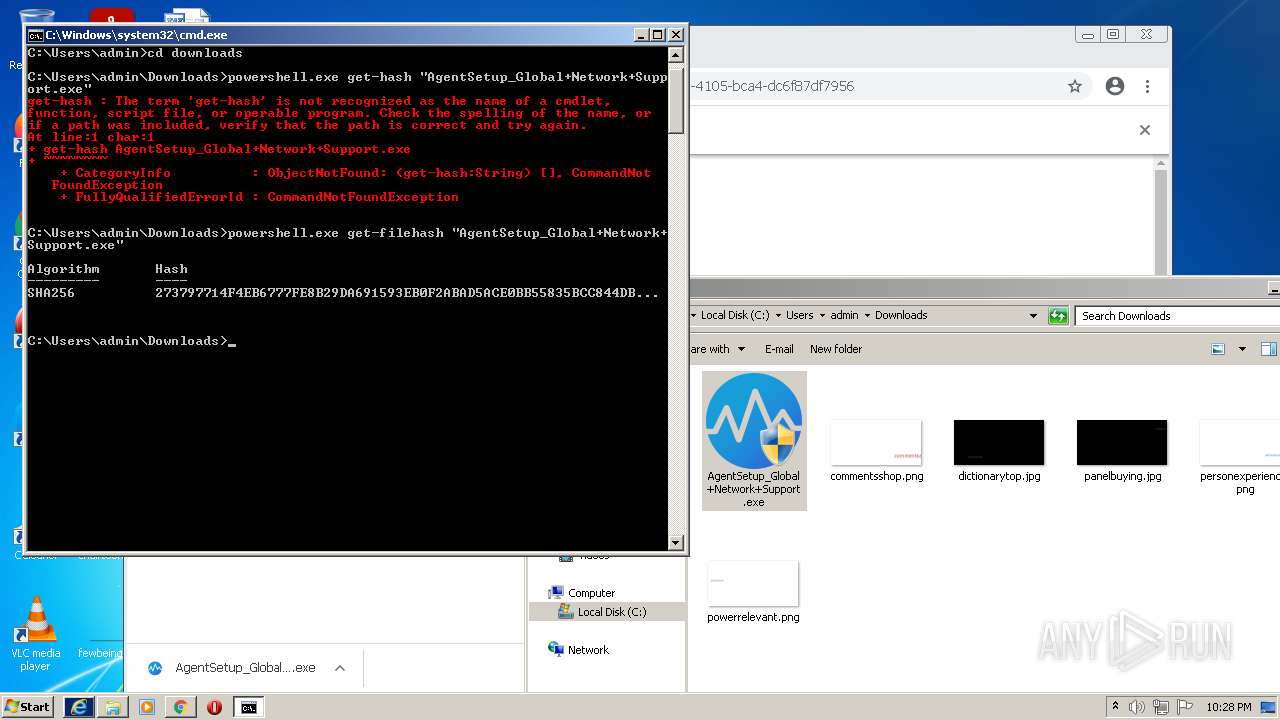The image size is (1280, 720).
Task: Open the view options dropdown arrow
Action: click(1242, 349)
